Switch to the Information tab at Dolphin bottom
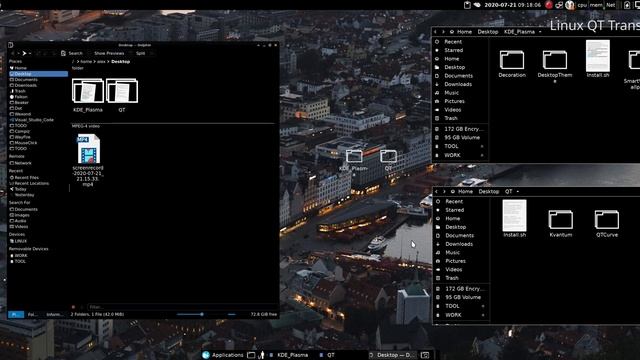Screen dimensions: 640x360 coord(55,314)
